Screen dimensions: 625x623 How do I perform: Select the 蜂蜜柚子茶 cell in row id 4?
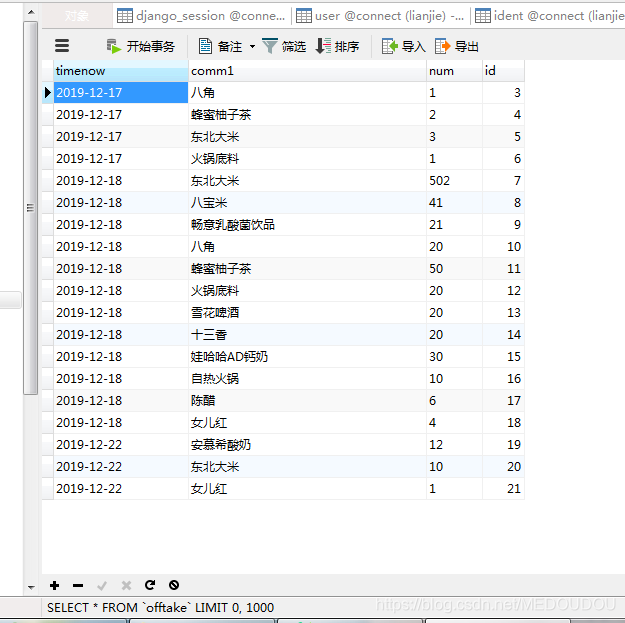[x=307, y=115]
